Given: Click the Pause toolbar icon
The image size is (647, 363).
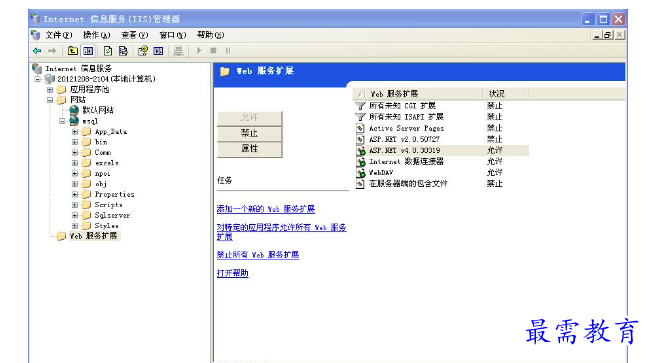Looking at the screenshot, I should 228,51.
